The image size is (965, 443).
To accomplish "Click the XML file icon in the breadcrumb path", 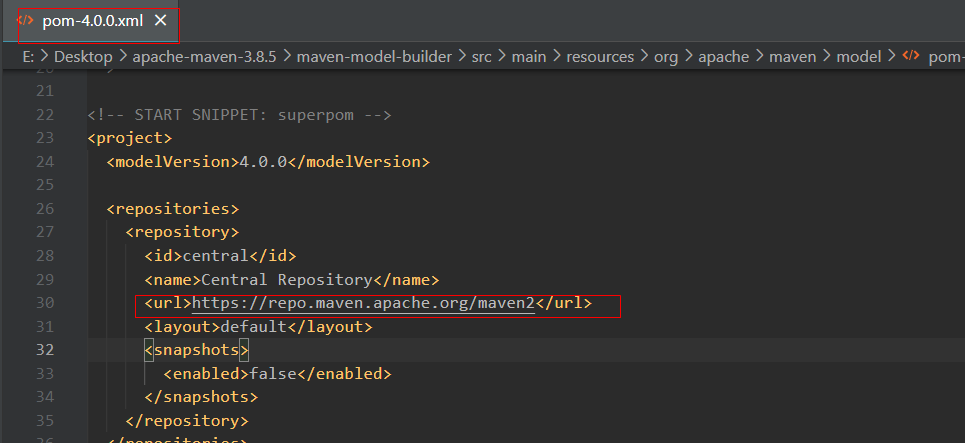I will point(910,57).
